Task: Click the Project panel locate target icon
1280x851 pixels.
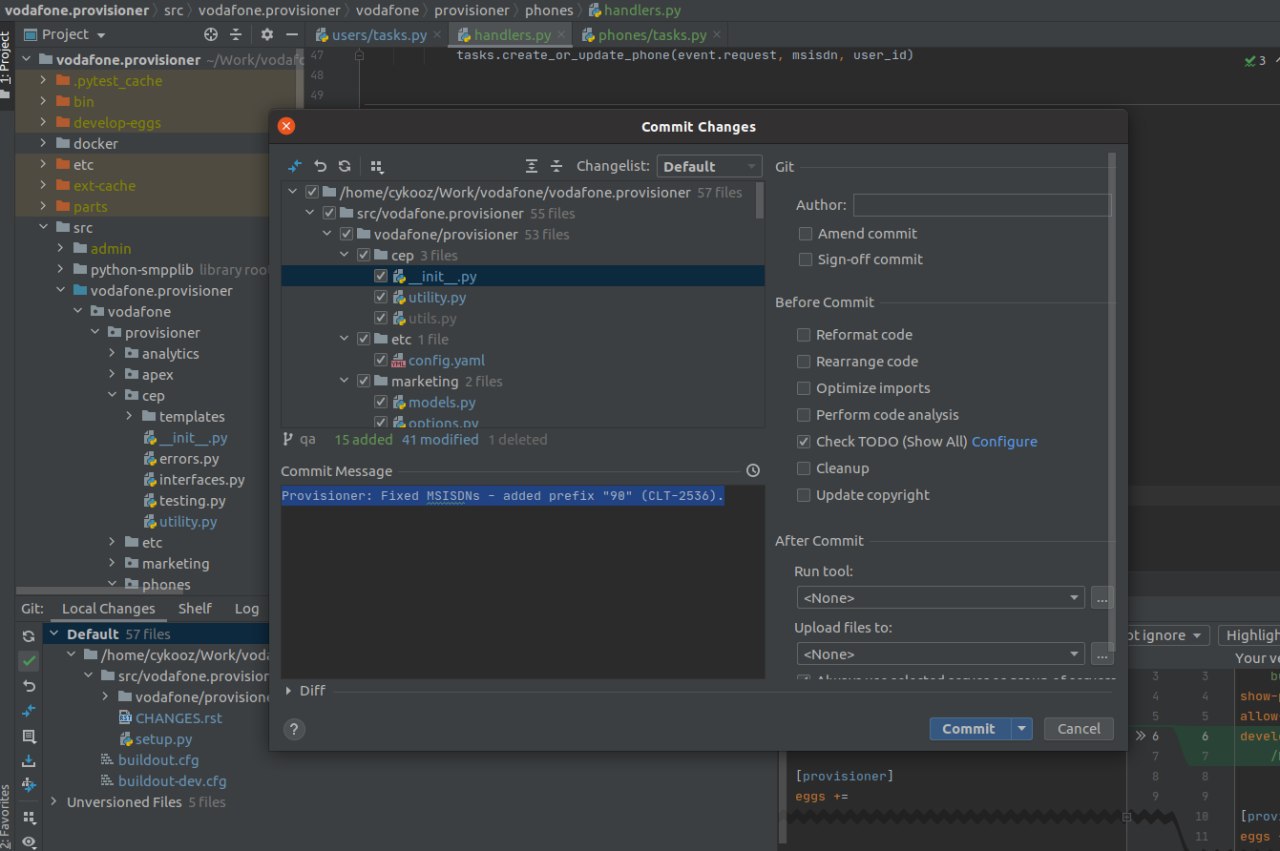Action: tap(211, 34)
